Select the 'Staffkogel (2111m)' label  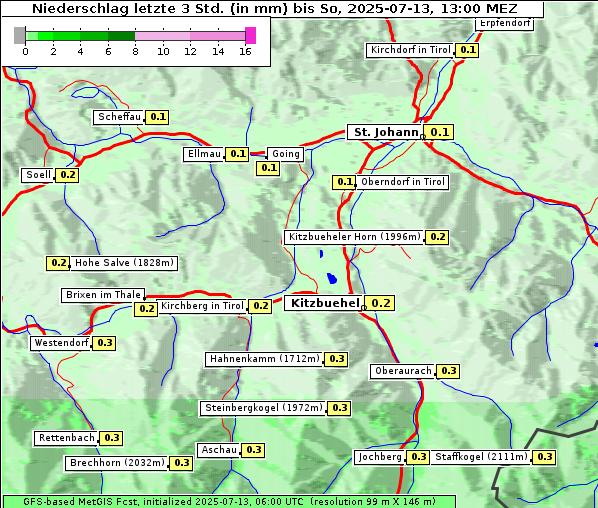481,457
